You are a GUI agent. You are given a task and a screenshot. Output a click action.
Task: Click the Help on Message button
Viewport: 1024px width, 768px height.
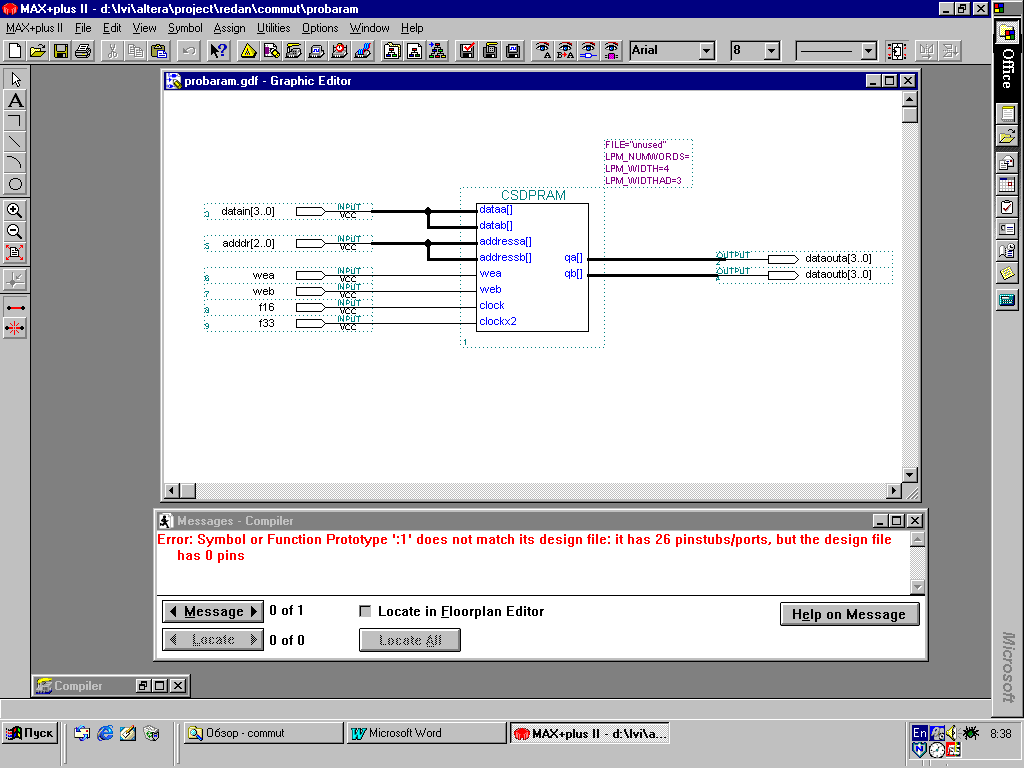[849, 614]
